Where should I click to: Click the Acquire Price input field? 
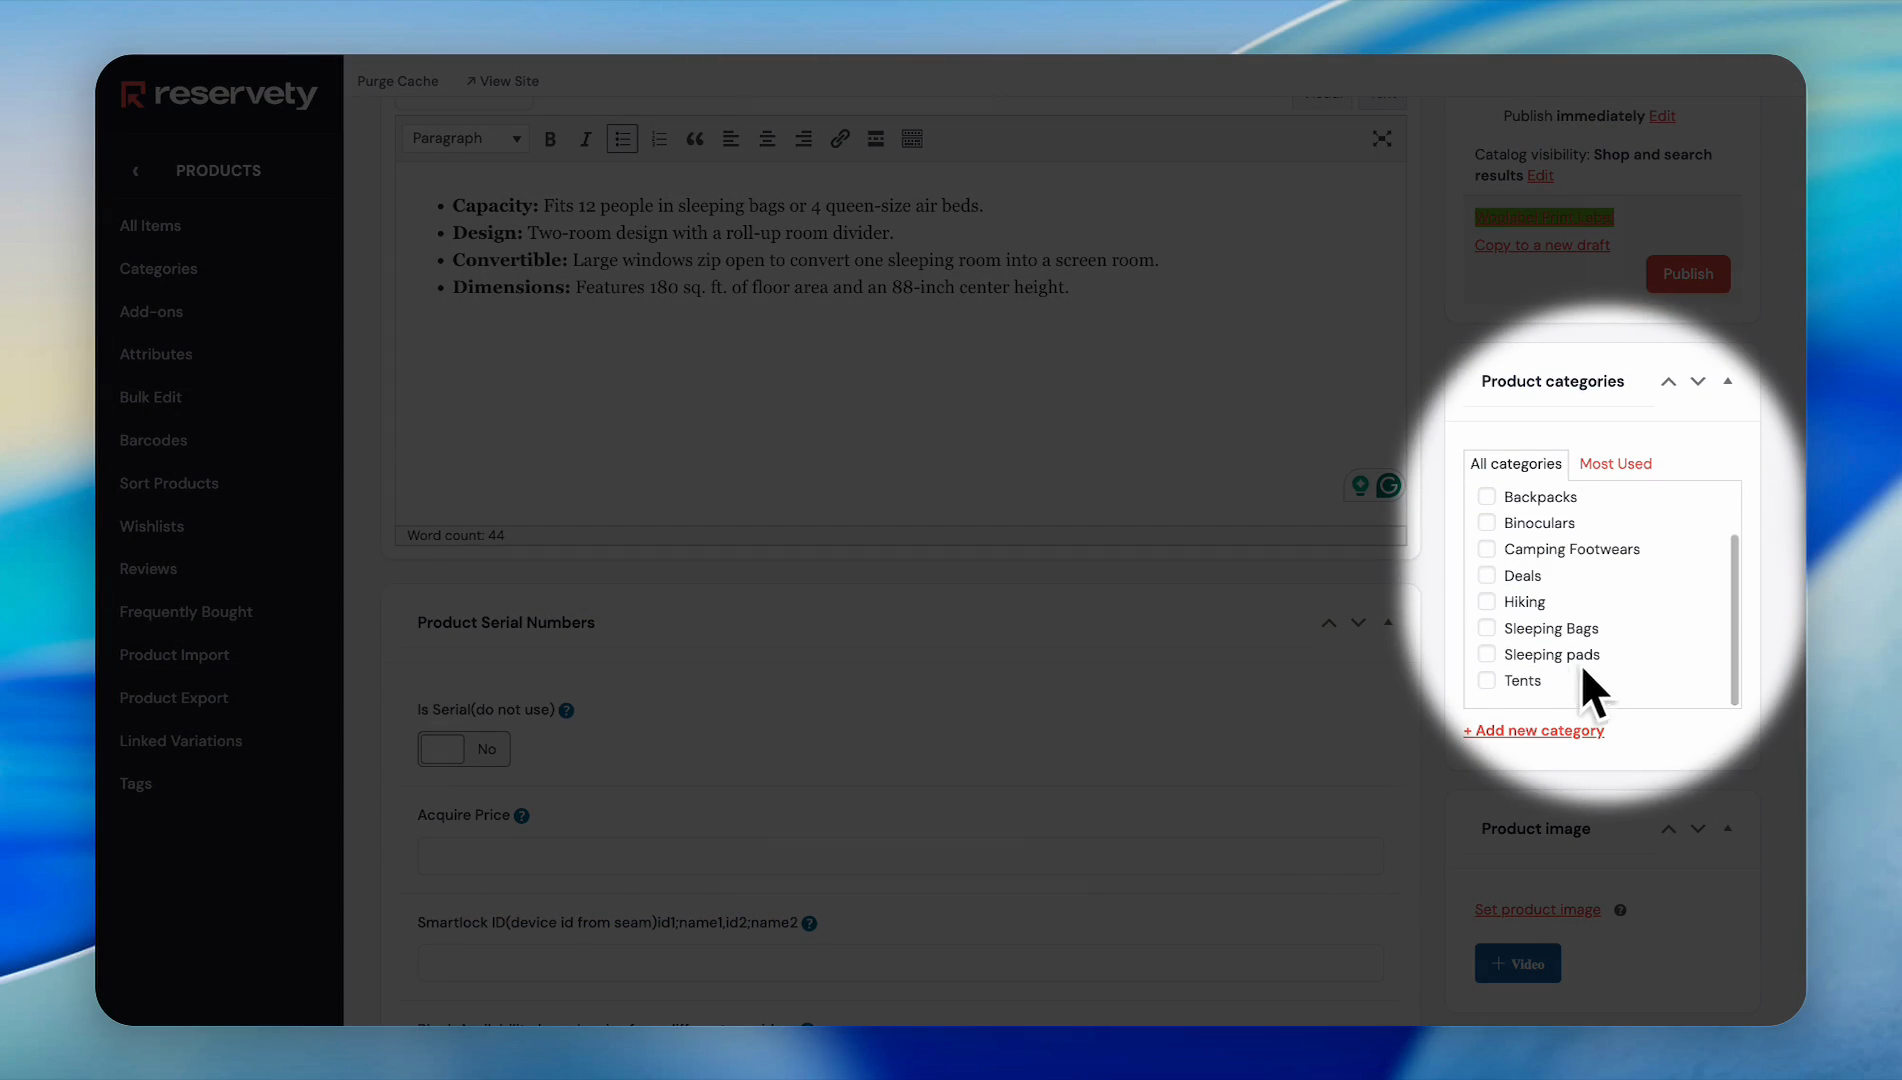click(900, 856)
